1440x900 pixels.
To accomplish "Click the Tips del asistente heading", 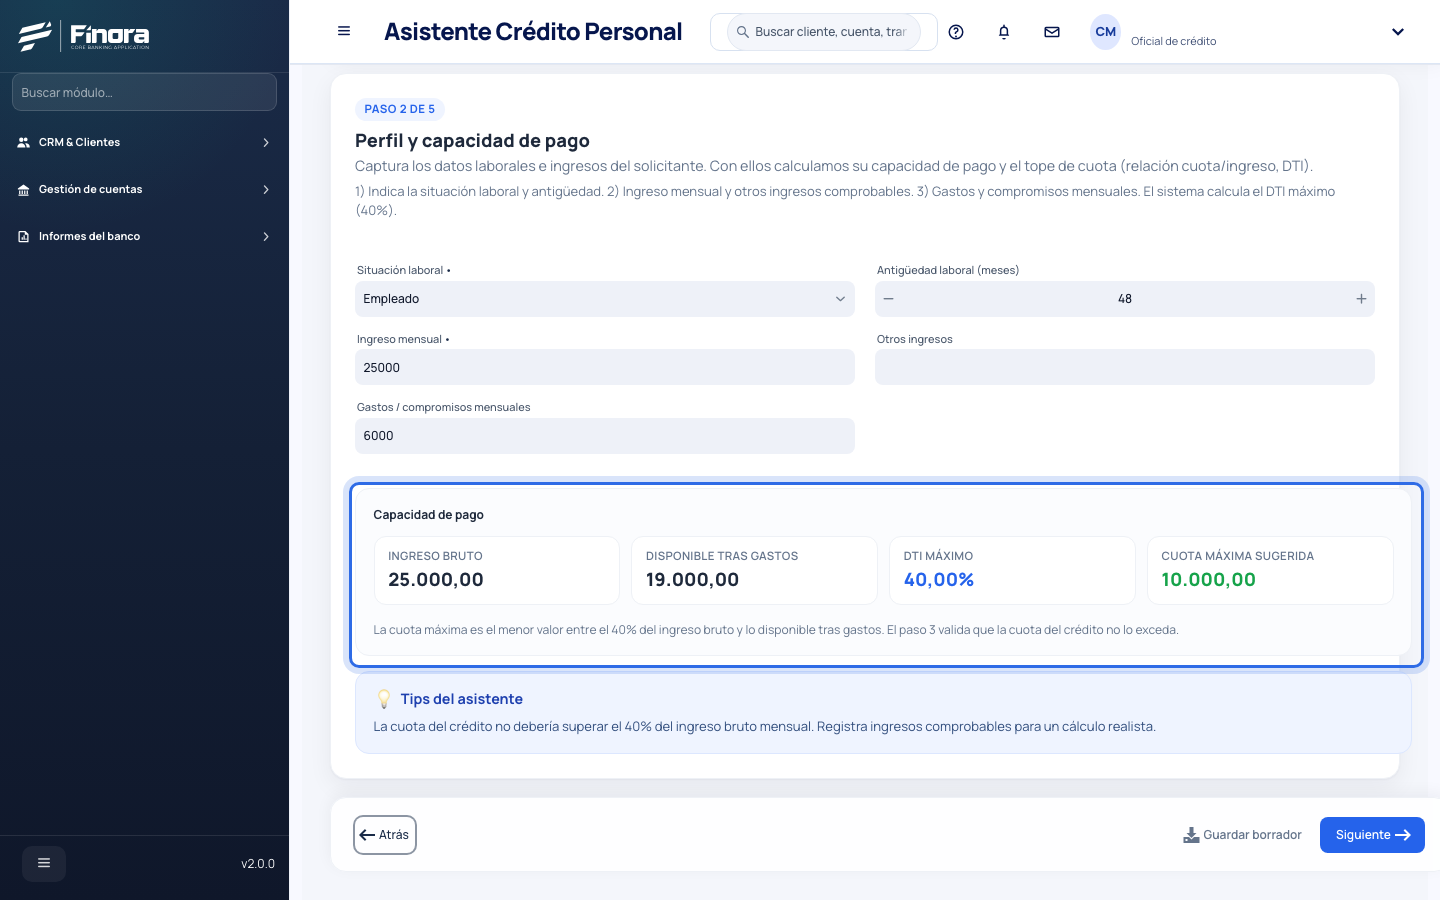I will (462, 699).
